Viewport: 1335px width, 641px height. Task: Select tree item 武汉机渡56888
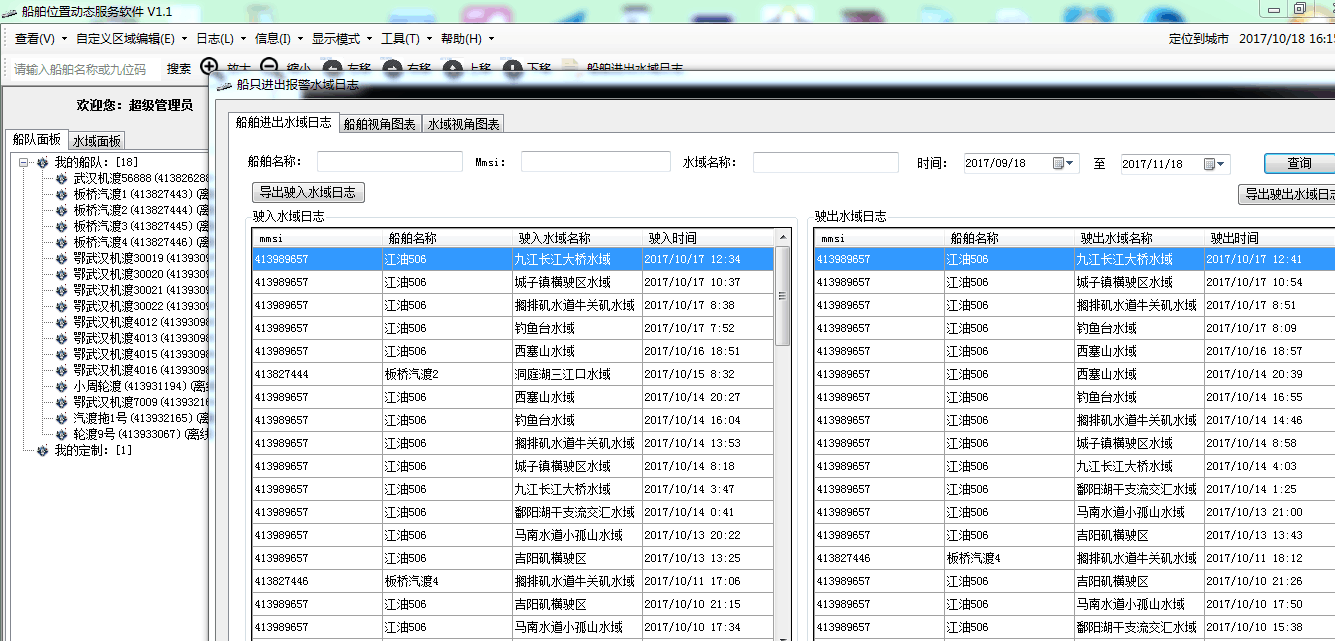pos(140,178)
